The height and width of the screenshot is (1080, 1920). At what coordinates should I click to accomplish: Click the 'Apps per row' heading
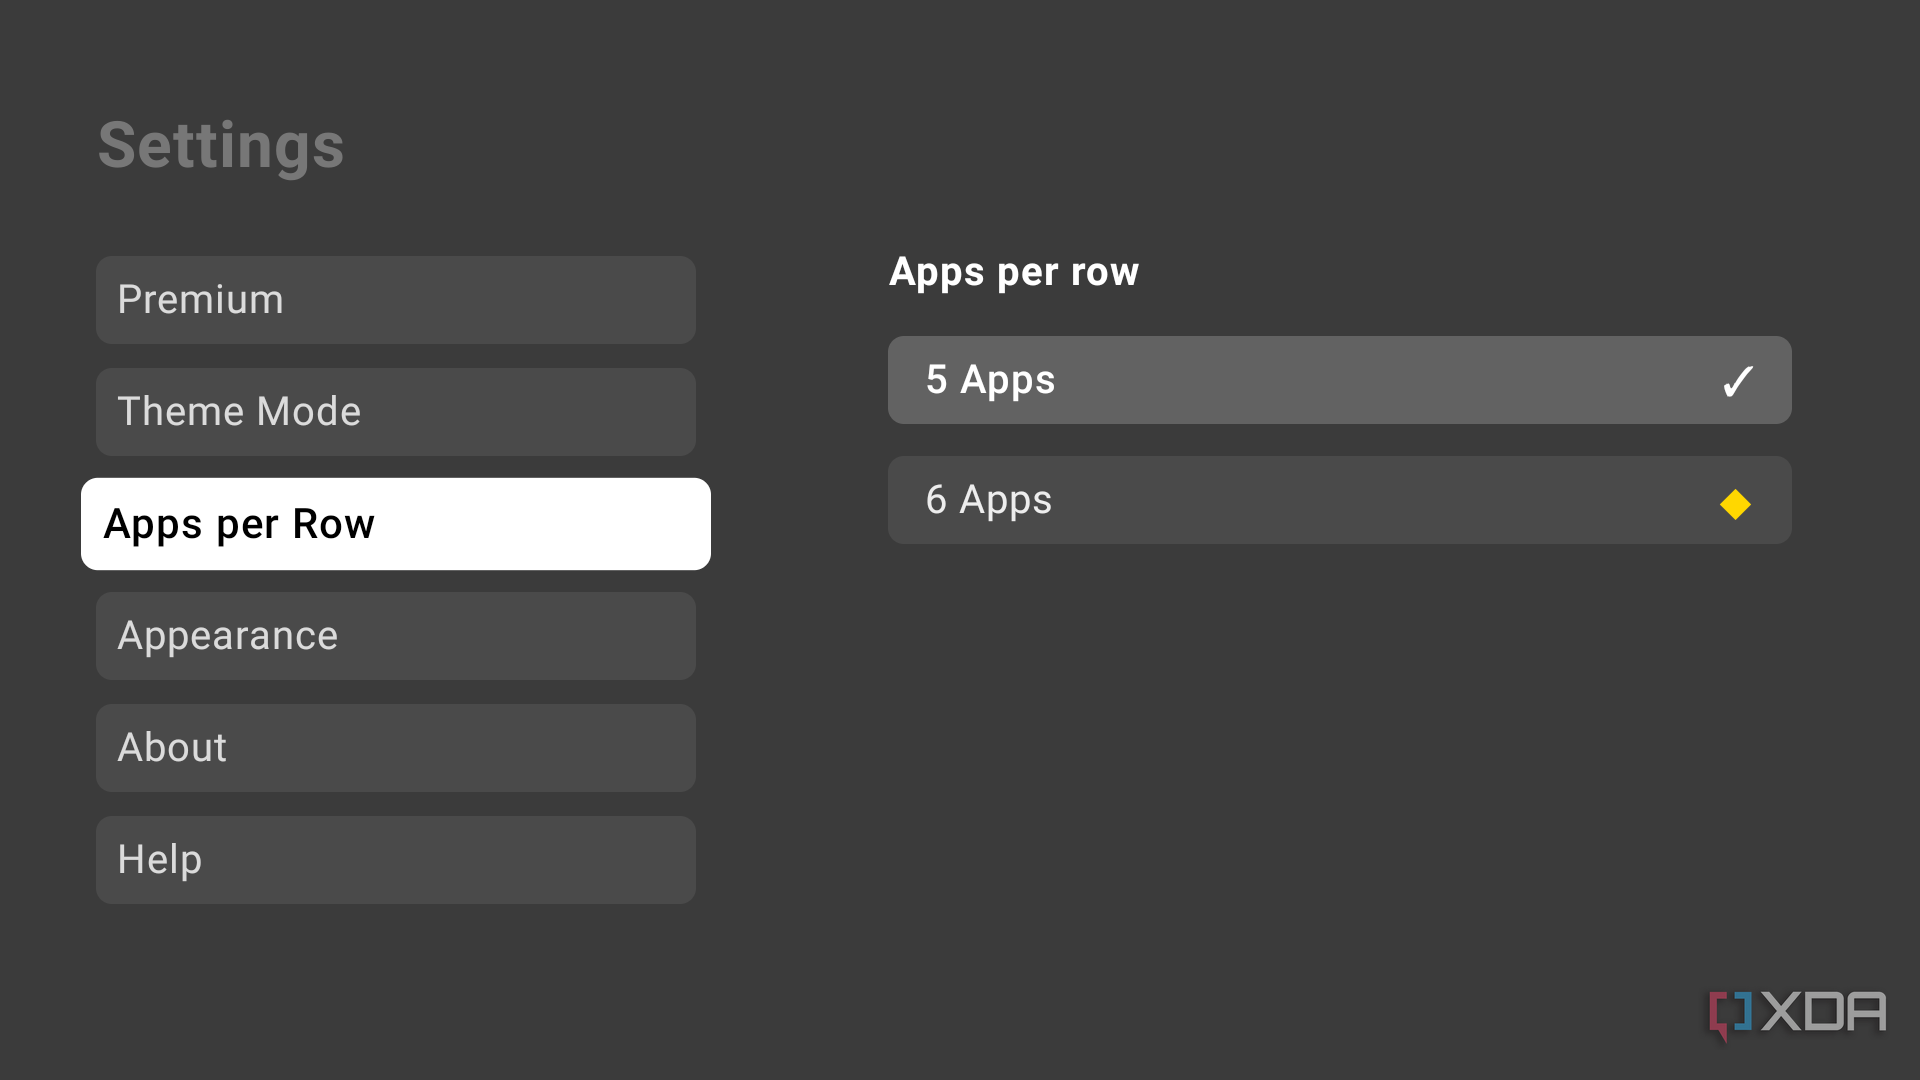pos(1014,272)
